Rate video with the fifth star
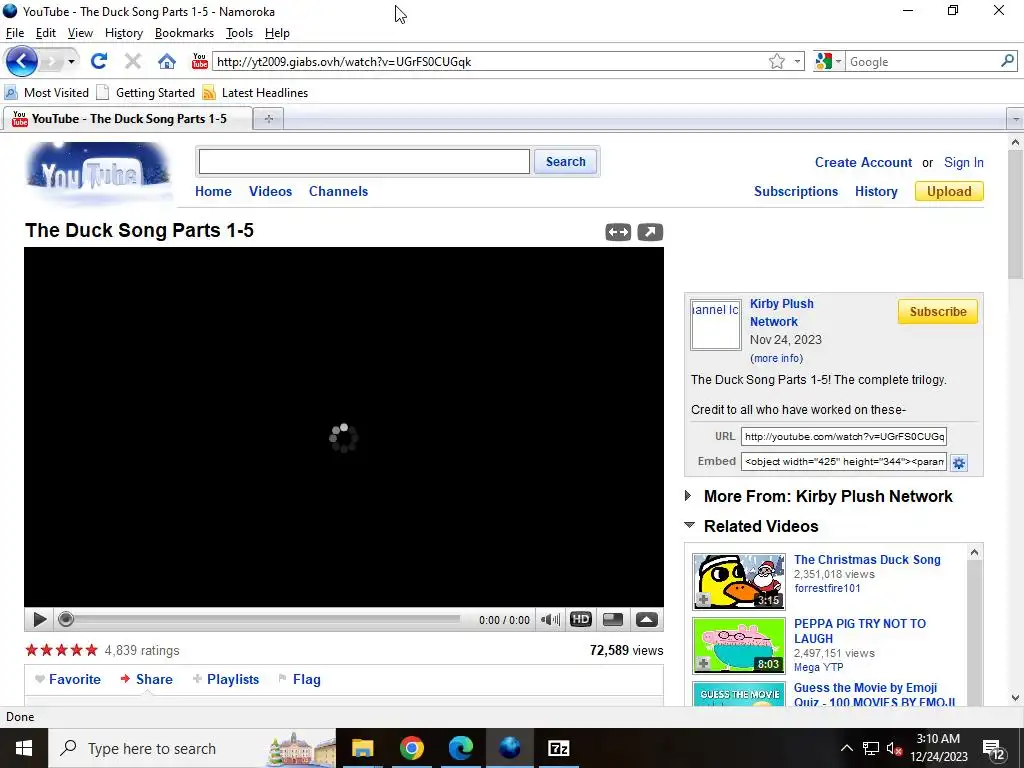Screen dimensions: 1024x768 point(91,650)
